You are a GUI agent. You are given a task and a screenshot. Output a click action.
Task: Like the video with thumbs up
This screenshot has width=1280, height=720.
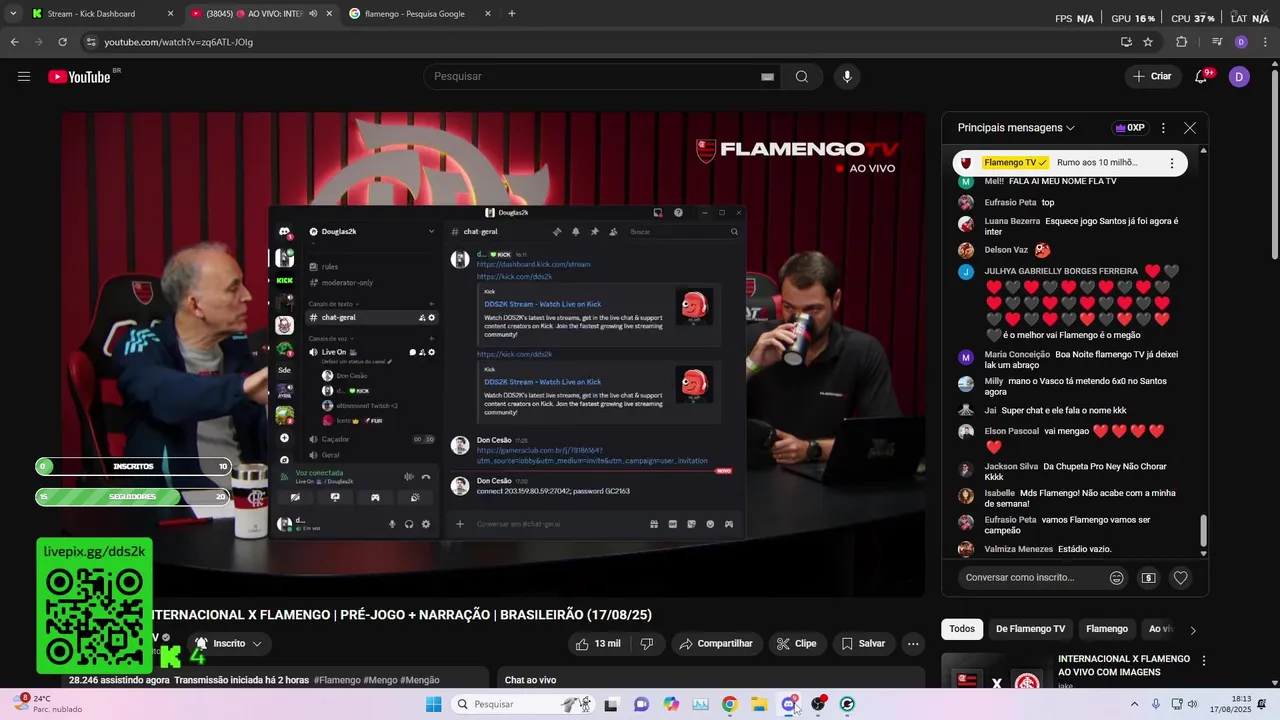[598, 644]
